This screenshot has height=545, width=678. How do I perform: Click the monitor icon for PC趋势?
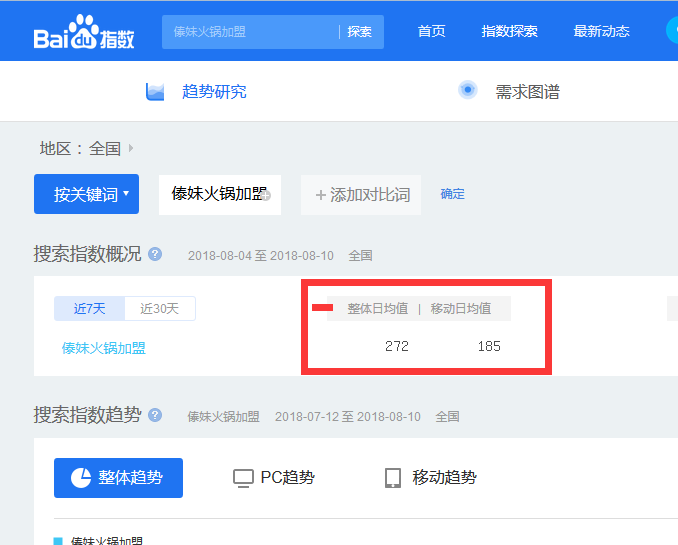click(243, 478)
